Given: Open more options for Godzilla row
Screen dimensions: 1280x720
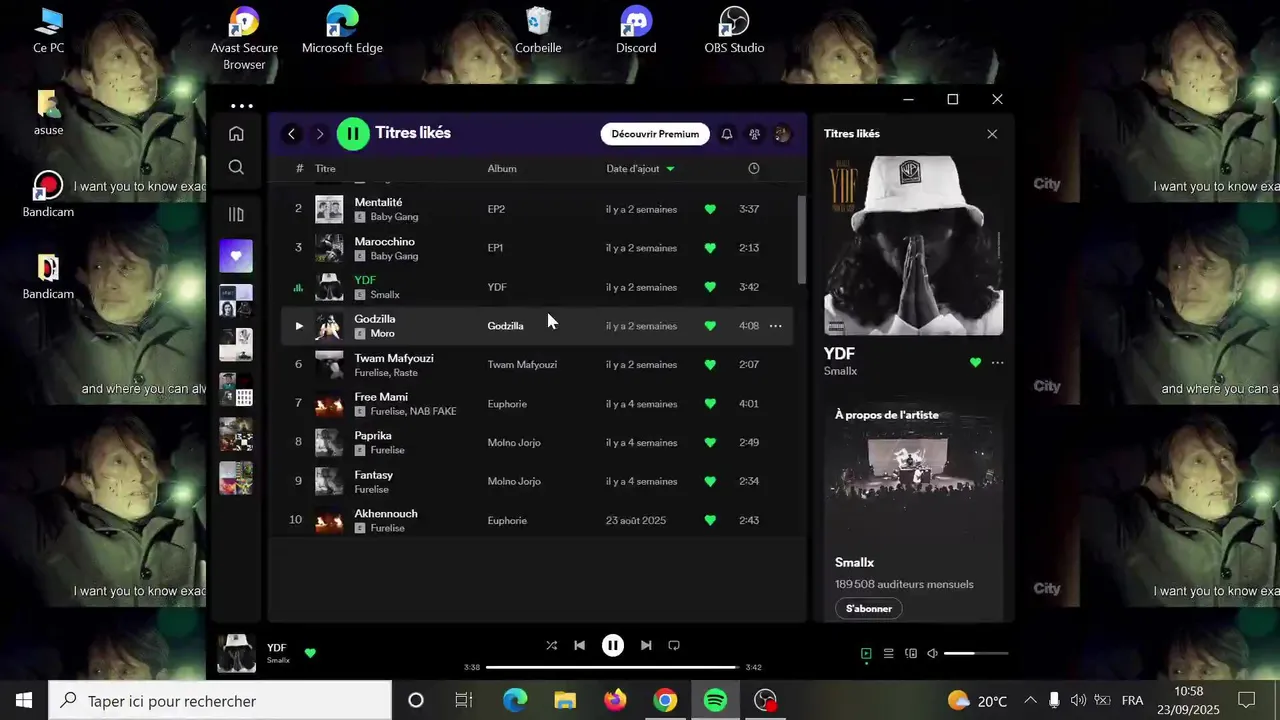Looking at the screenshot, I should pyautogui.click(x=775, y=326).
